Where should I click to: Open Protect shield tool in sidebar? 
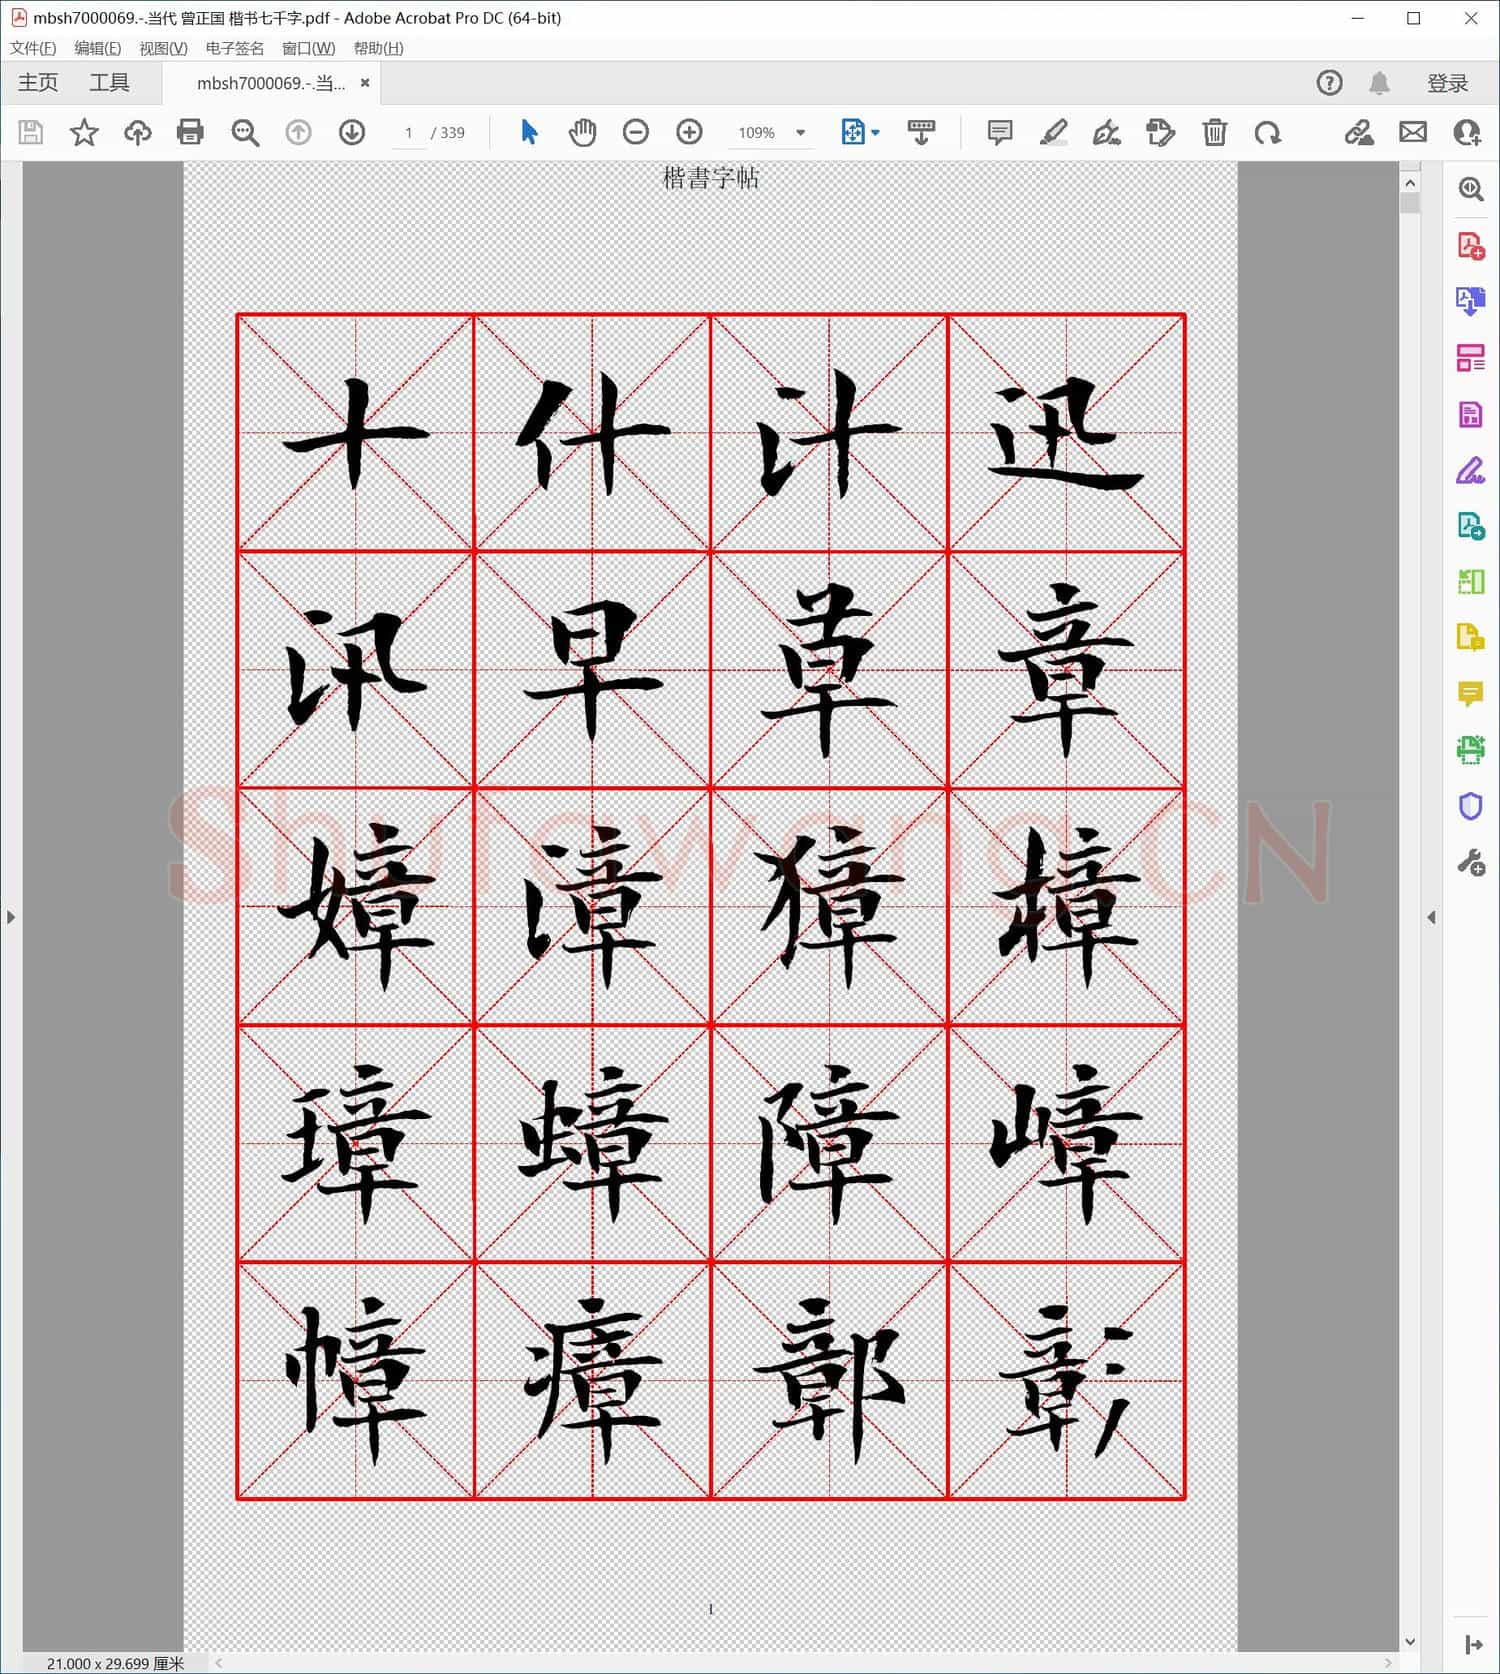point(1470,806)
